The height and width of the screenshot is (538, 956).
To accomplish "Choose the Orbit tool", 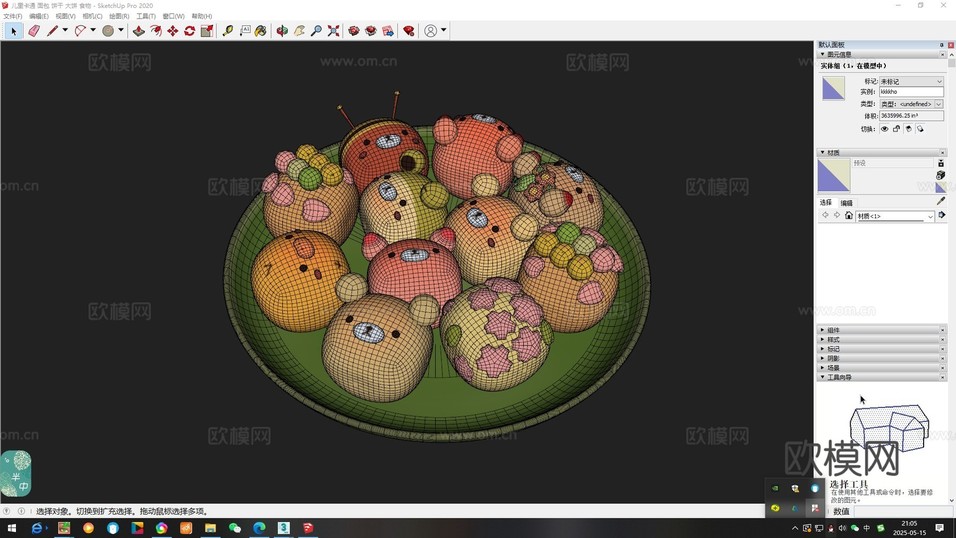I will pyautogui.click(x=282, y=30).
